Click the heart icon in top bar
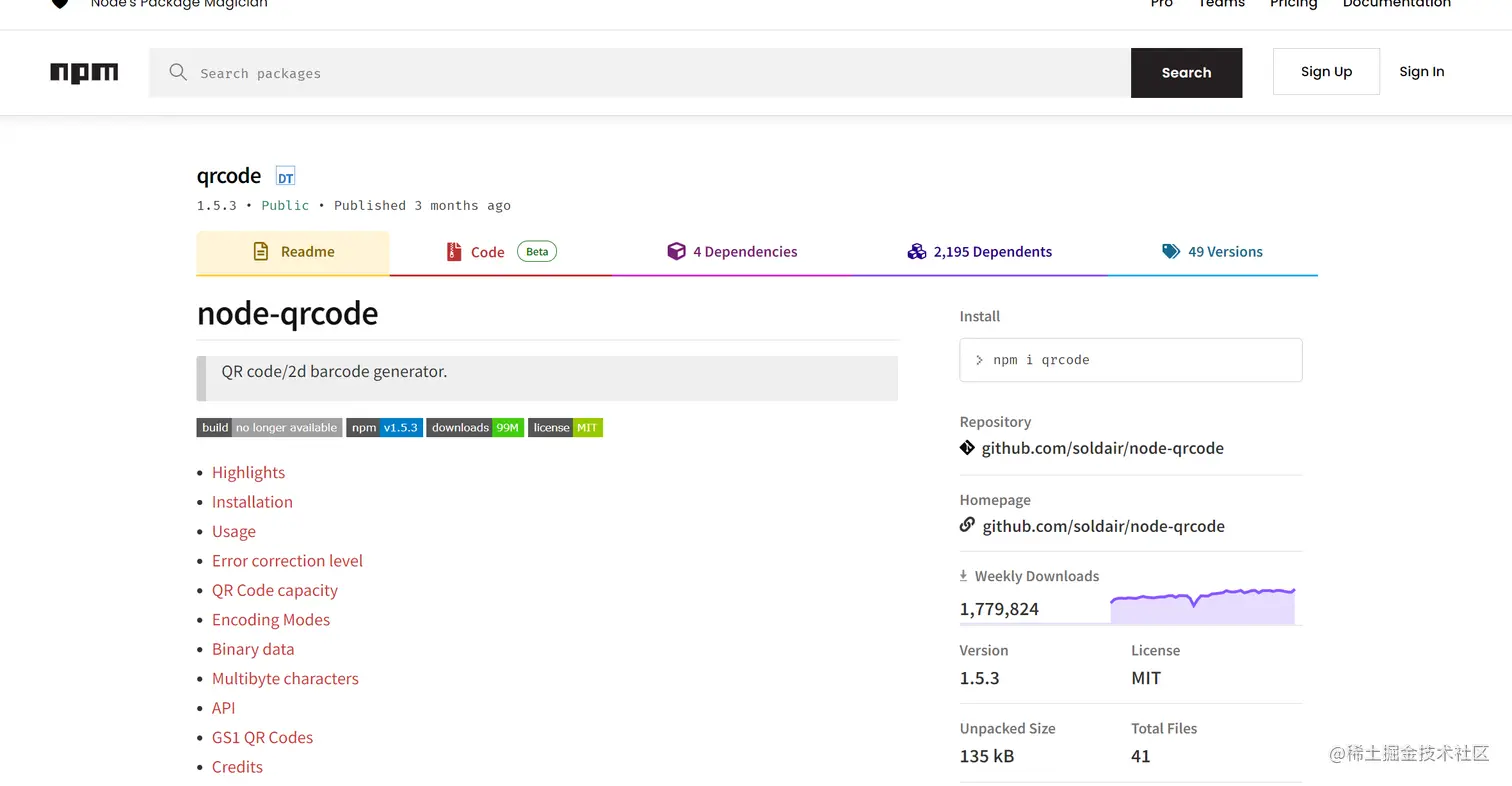 (60, 3)
